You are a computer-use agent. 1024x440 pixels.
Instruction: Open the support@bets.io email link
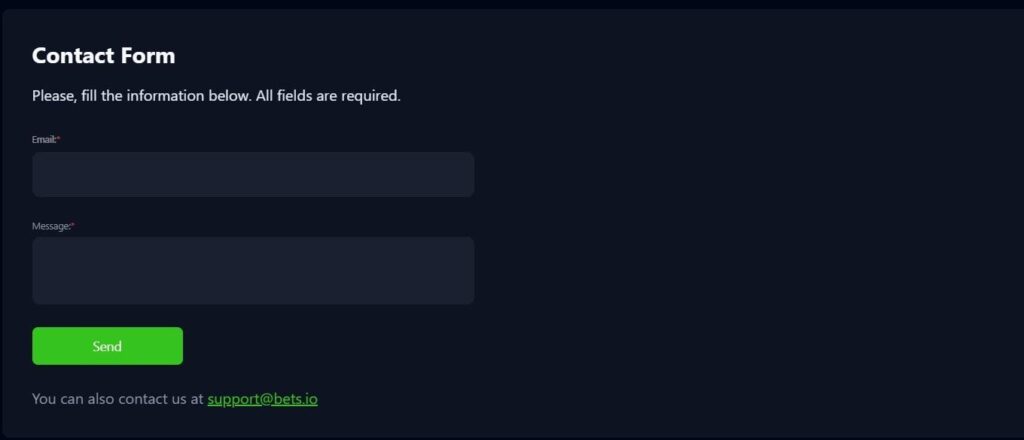click(x=262, y=399)
